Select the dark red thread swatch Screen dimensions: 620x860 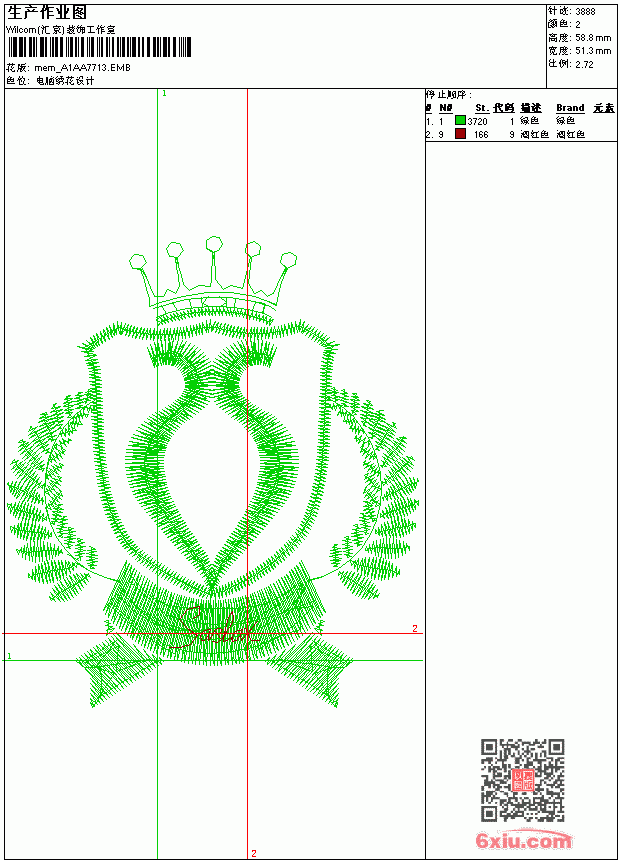pyautogui.click(x=460, y=133)
